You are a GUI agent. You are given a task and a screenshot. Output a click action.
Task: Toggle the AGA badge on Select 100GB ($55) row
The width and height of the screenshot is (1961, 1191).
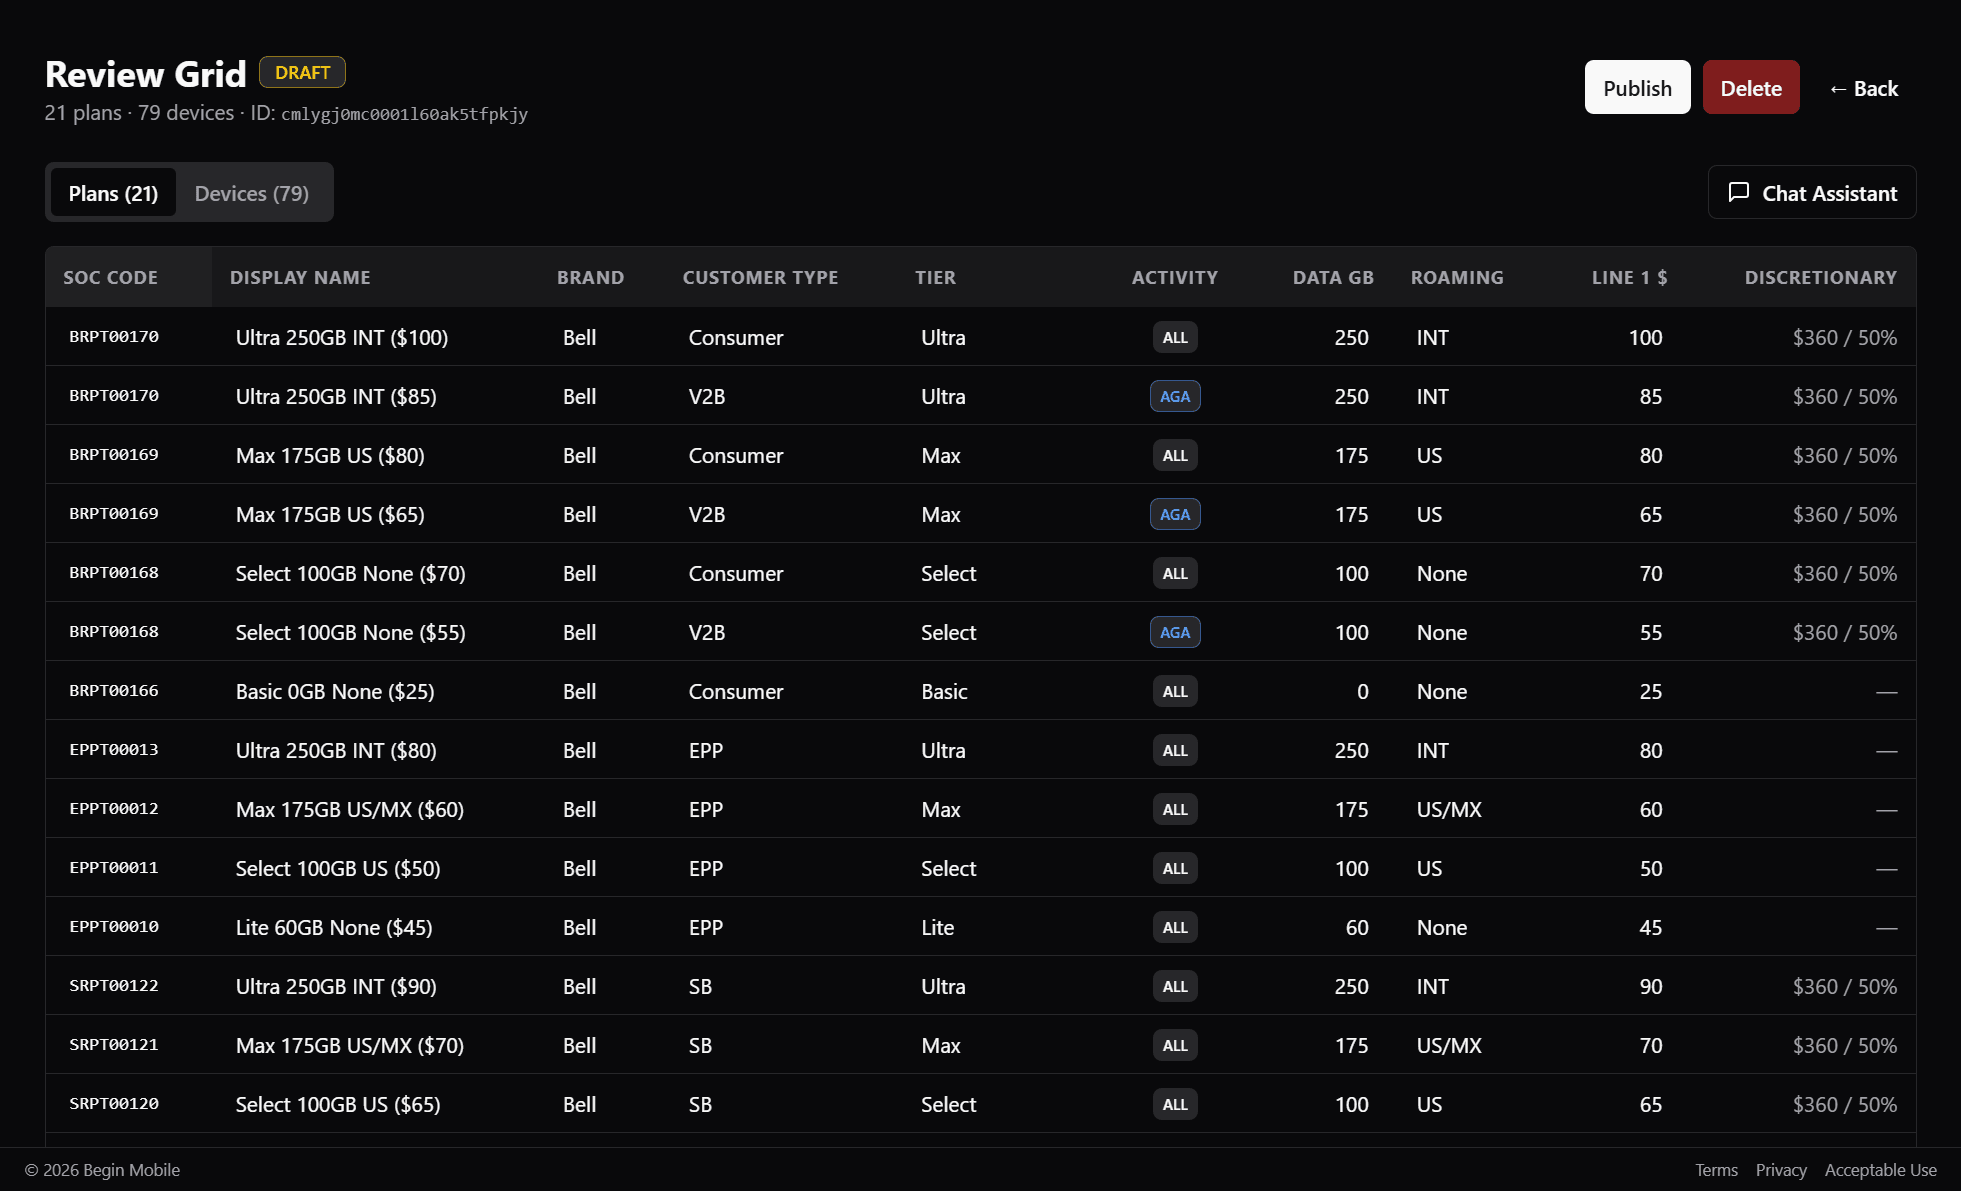coord(1174,632)
